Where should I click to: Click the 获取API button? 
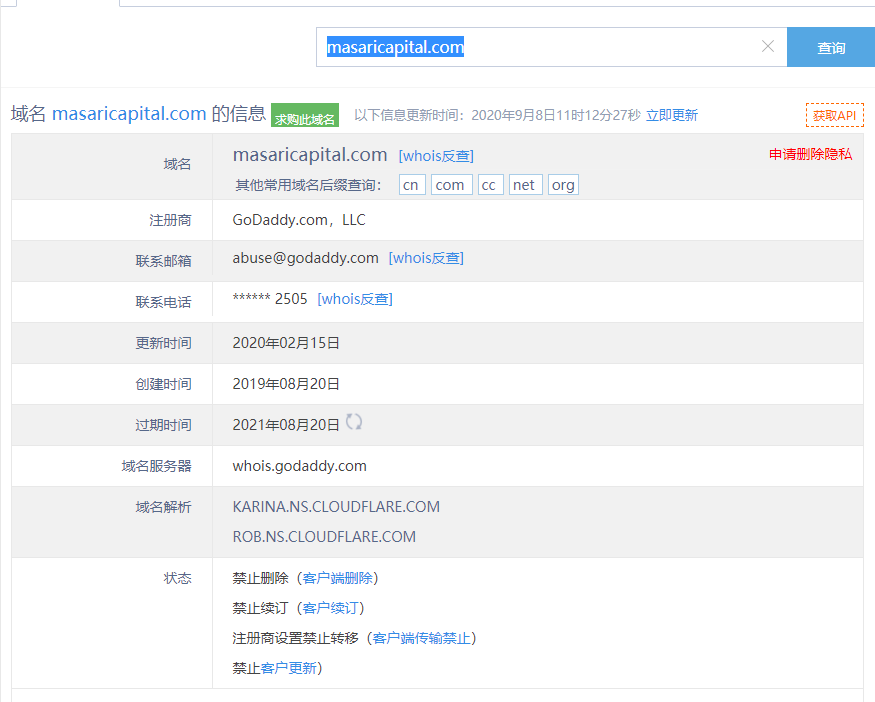click(x=833, y=115)
